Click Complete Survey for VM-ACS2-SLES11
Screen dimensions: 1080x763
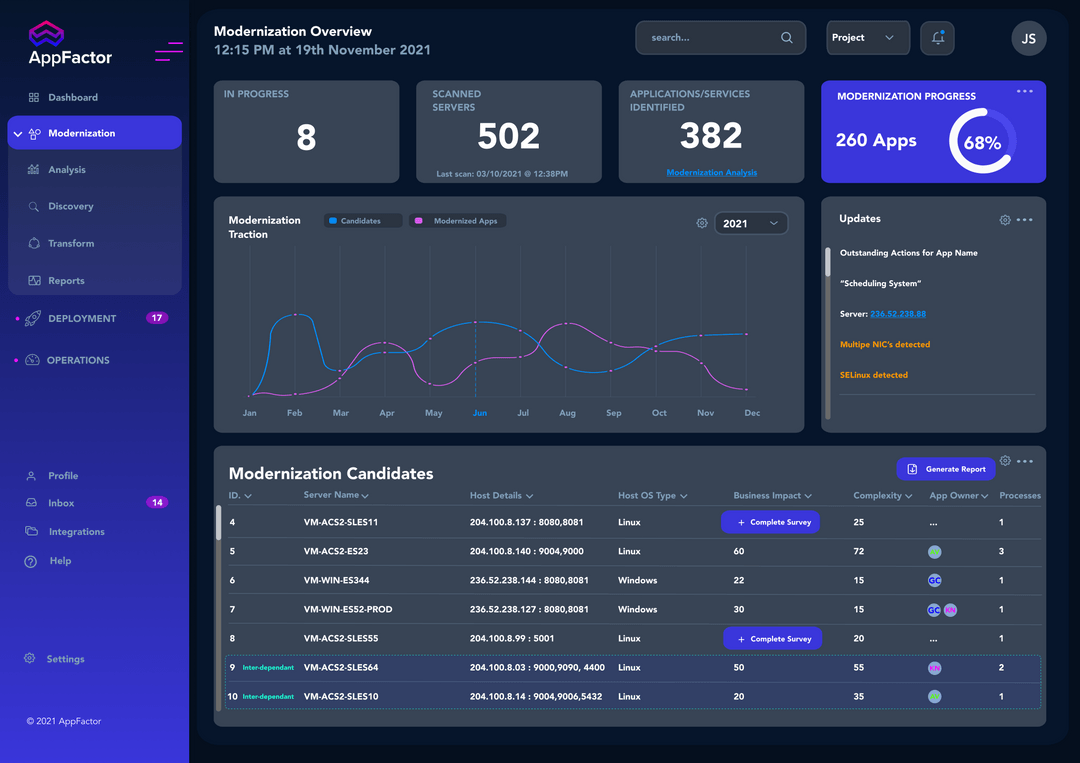click(770, 522)
